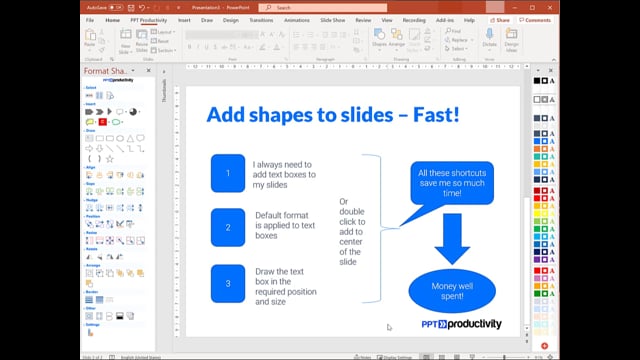Expand the Layout dropdown in Slides group
This screenshot has height=360, width=640.
(x=163, y=32)
